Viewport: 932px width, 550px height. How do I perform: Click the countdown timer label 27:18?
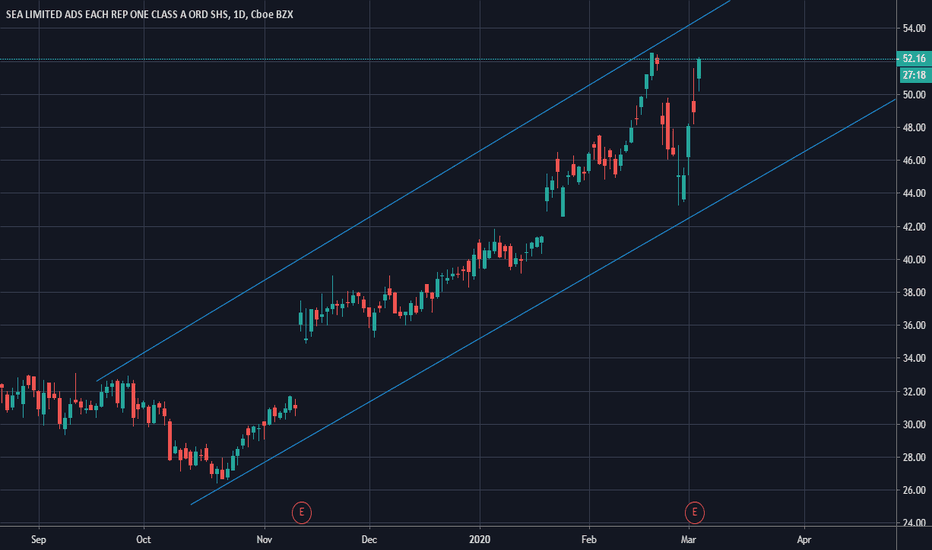[x=914, y=75]
